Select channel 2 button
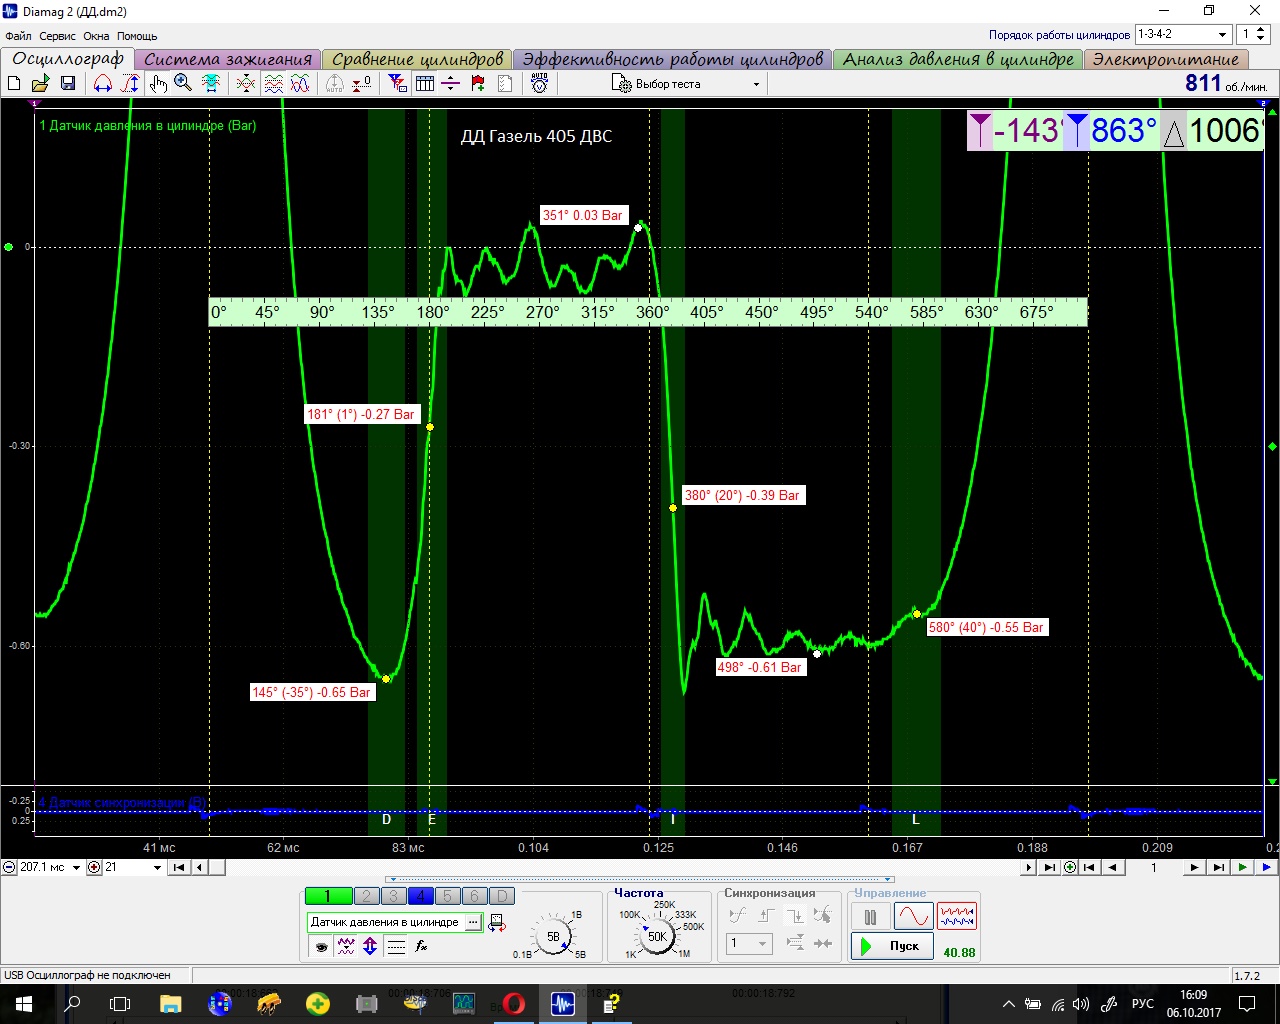 tap(367, 896)
